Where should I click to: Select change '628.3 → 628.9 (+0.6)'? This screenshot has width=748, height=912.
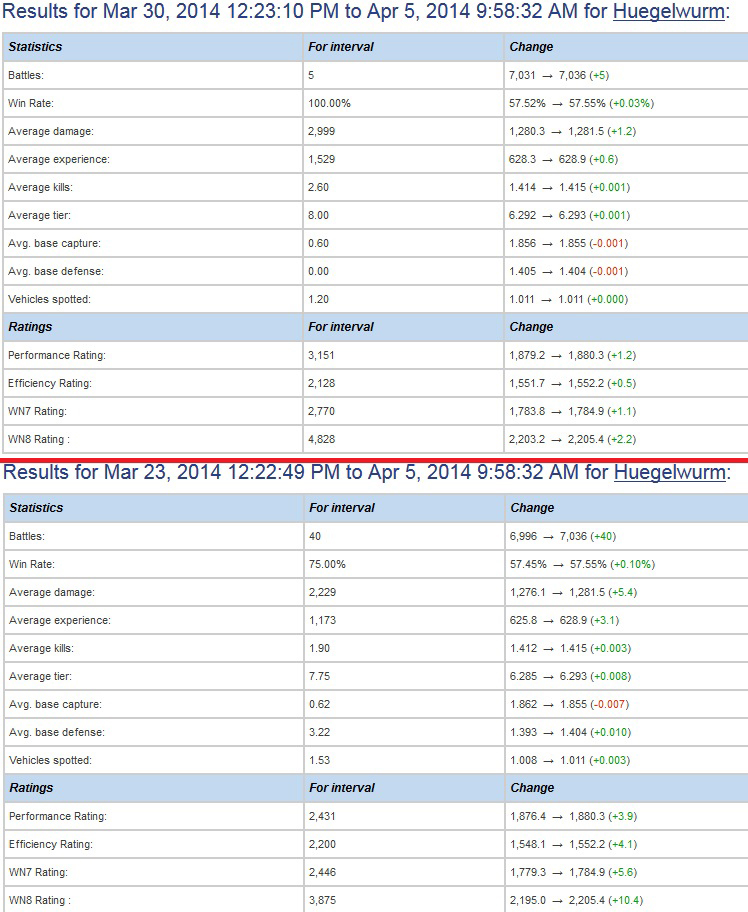(563, 159)
